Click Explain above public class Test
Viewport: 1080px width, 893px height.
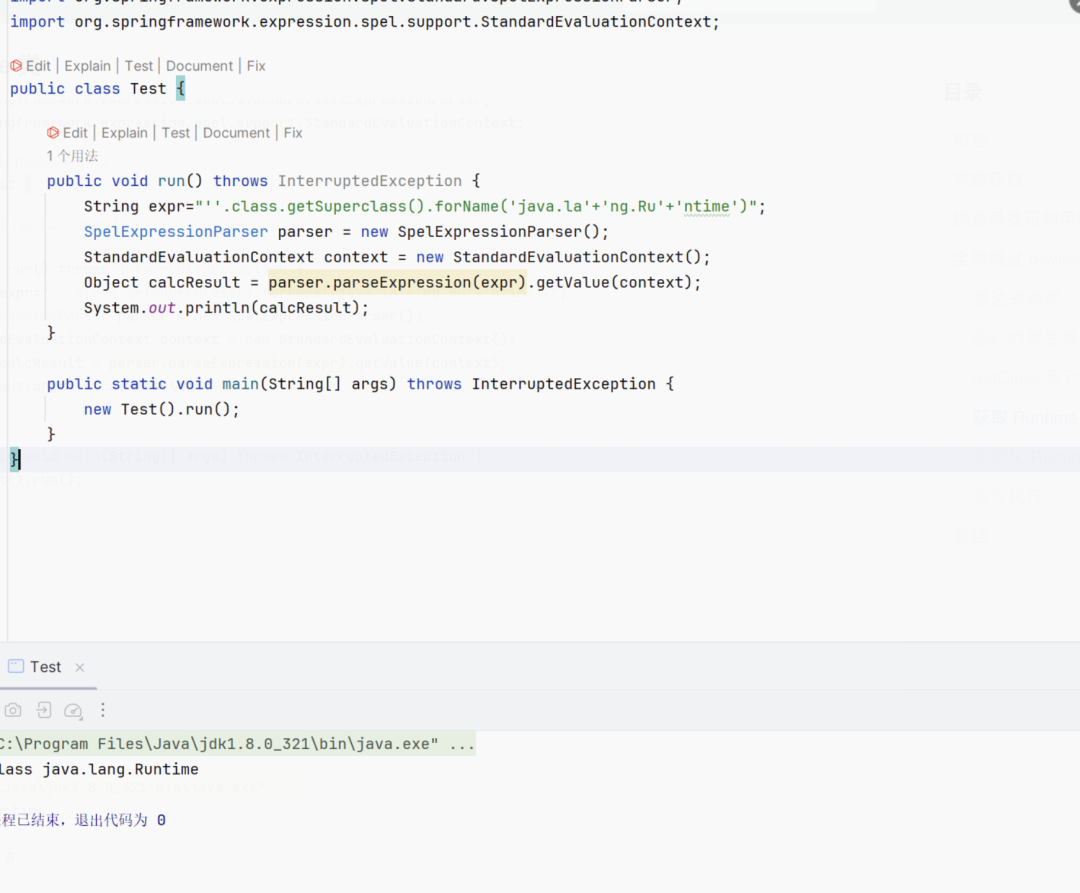(87, 66)
